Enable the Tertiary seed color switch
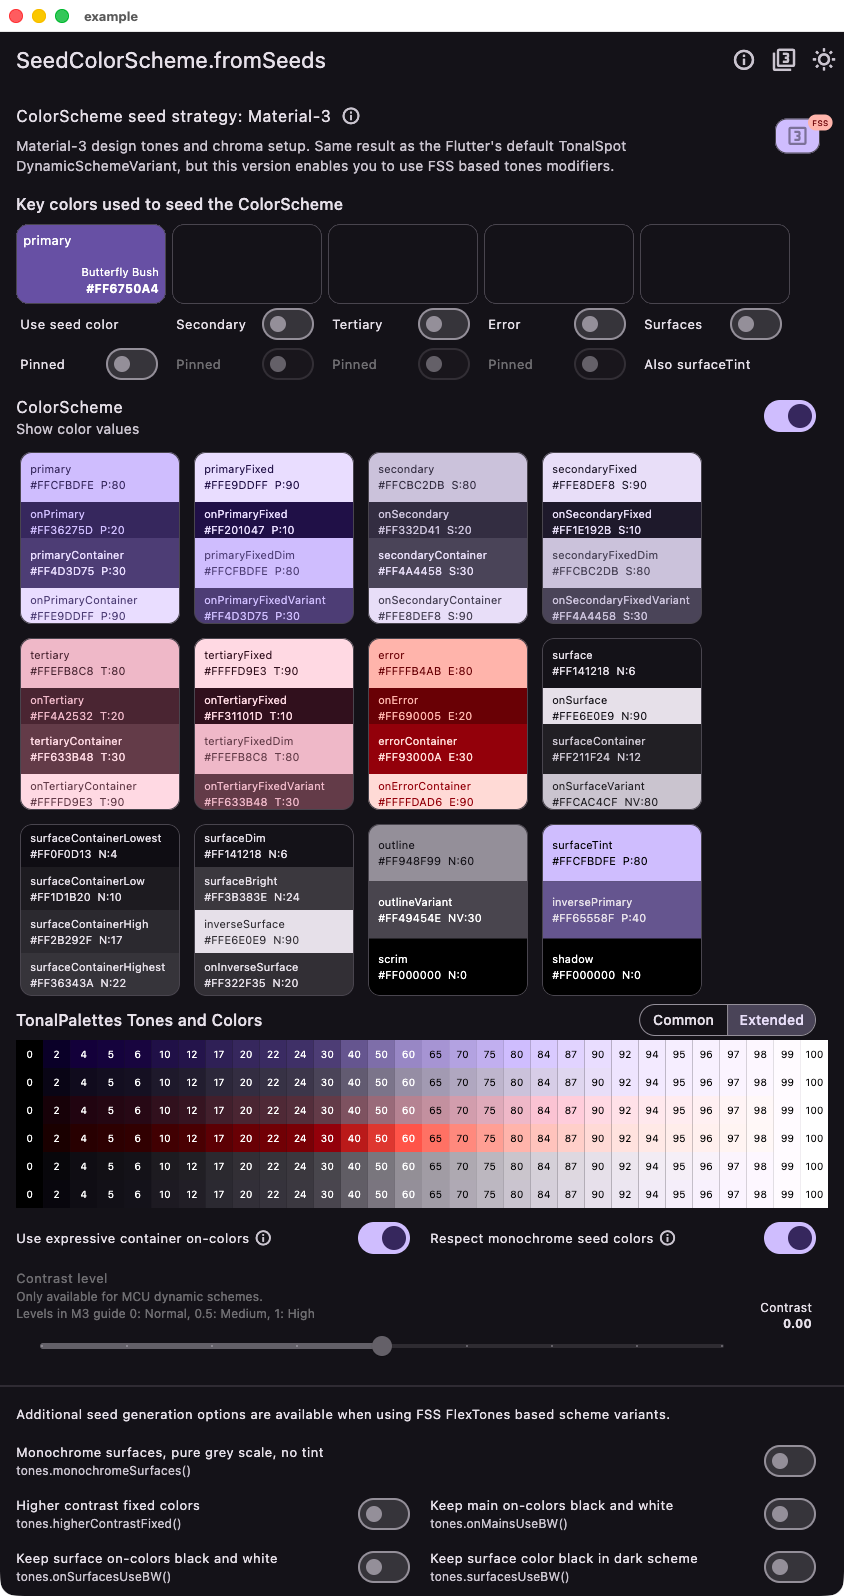The image size is (844, 1596). (x=444, y=324)
